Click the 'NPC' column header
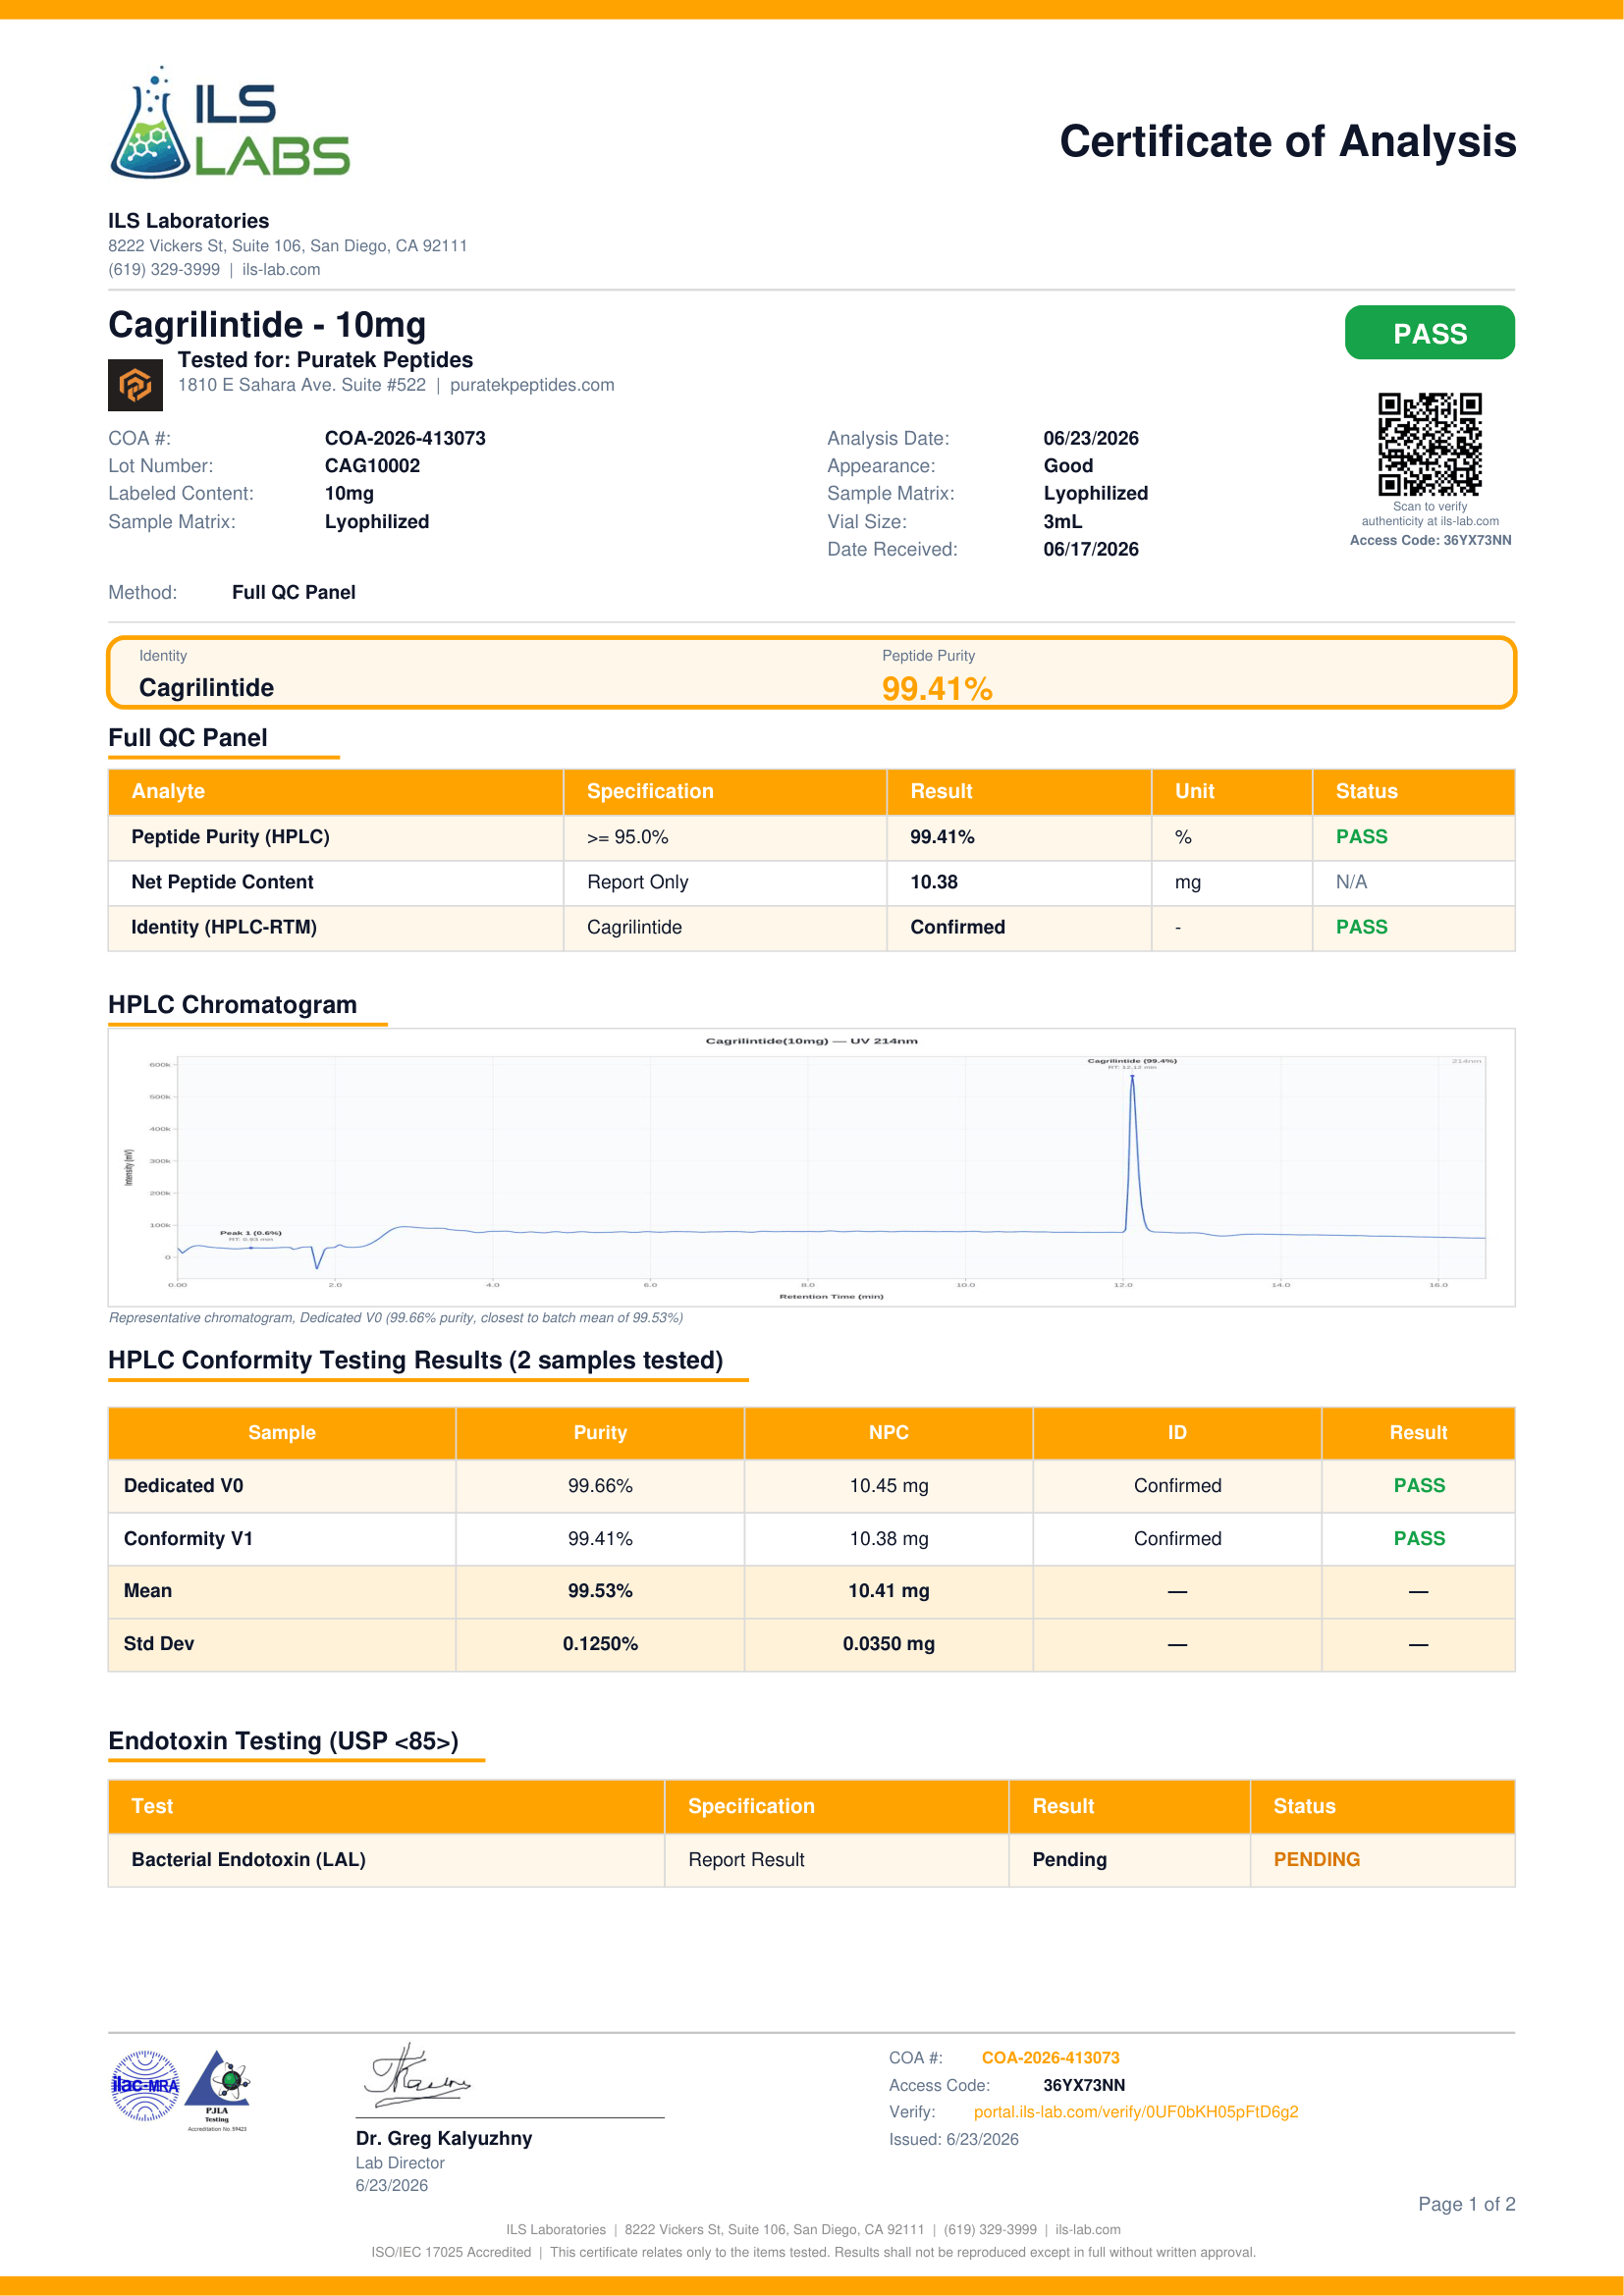 click(889, 1433)
